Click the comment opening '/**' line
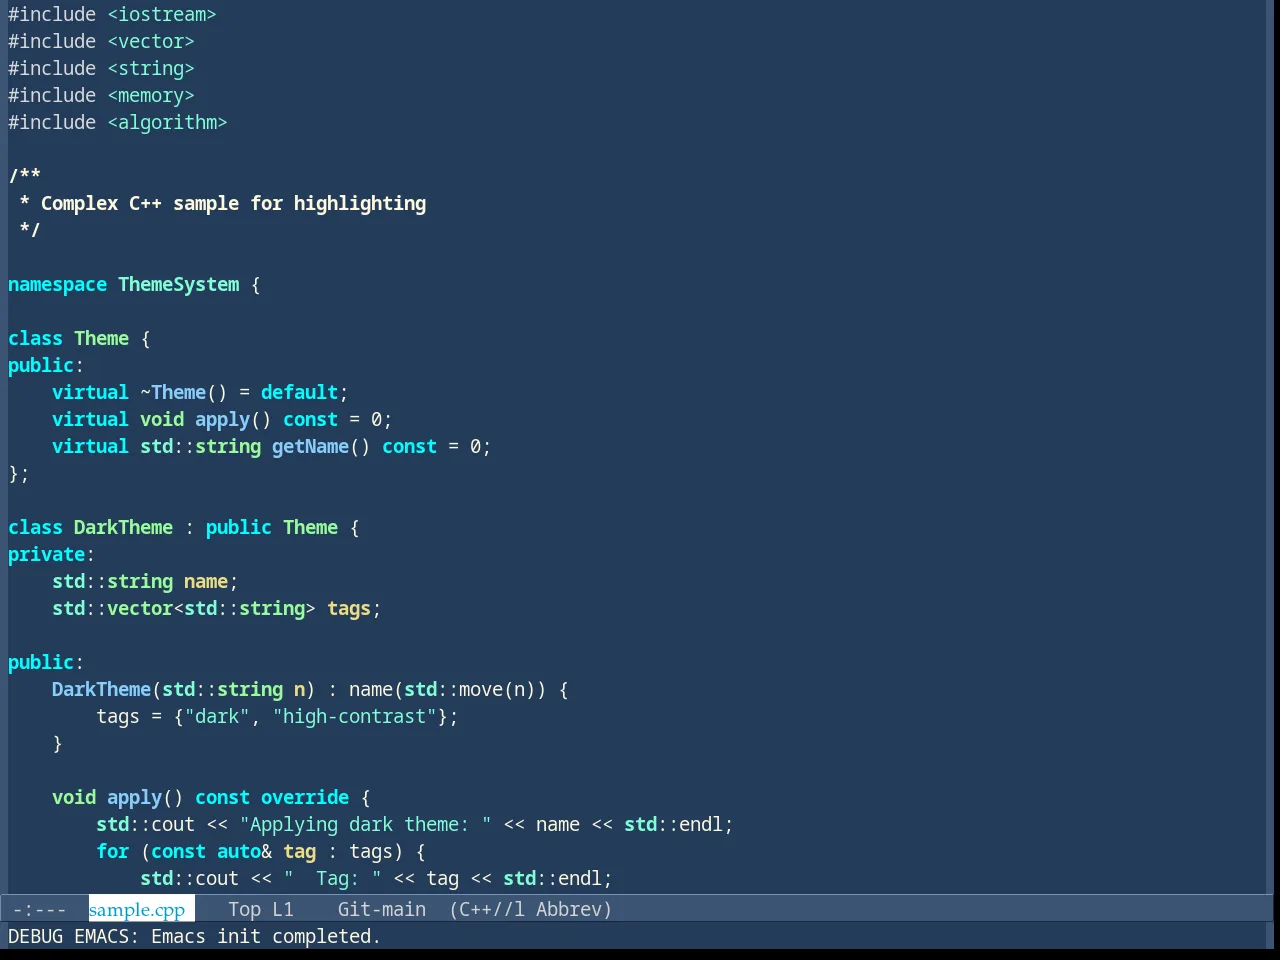Image resolution: width=1280 pixels, height=960 pixels. click(25, 177)
